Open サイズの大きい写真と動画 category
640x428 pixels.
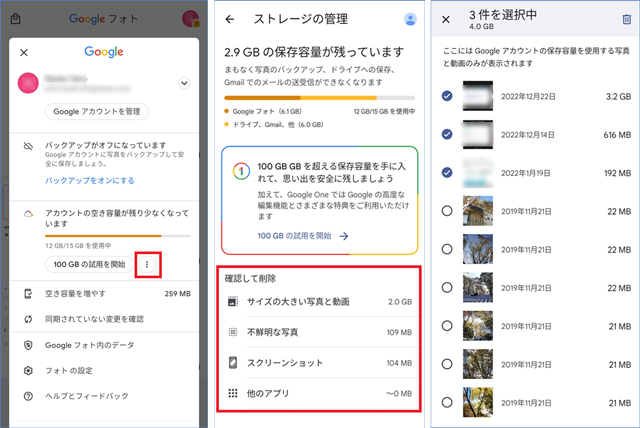pyautogui.click(x=320, y=302)
